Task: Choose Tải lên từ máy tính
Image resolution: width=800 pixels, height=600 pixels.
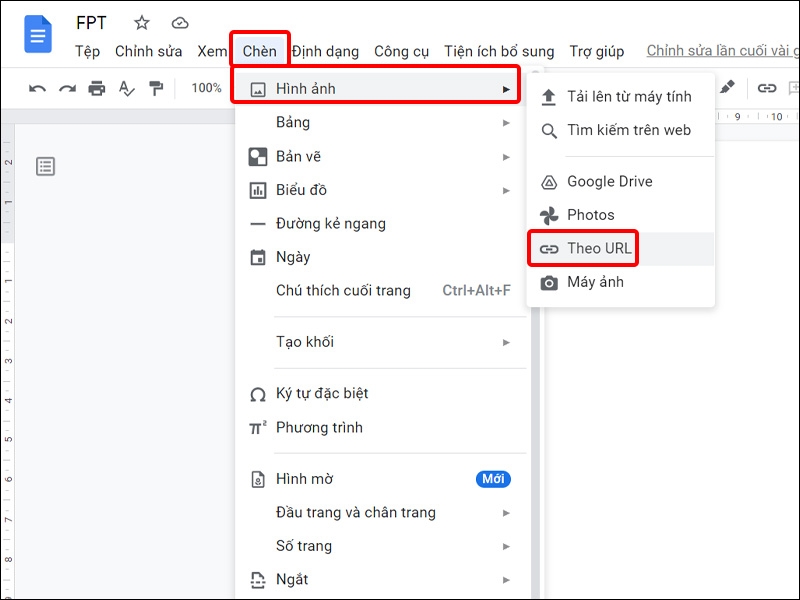Action: click(620, 96)
